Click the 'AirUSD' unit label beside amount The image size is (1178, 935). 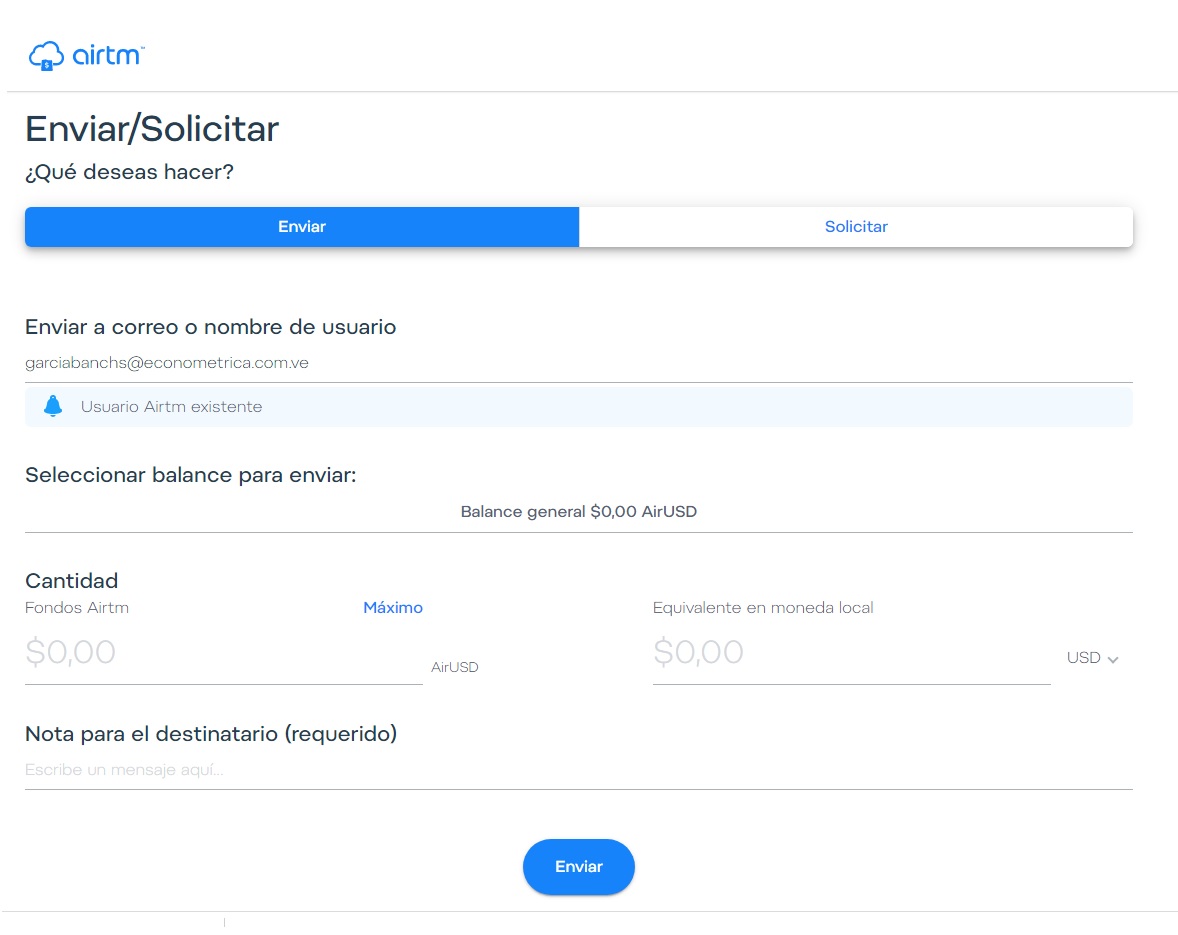coord(455,667)
